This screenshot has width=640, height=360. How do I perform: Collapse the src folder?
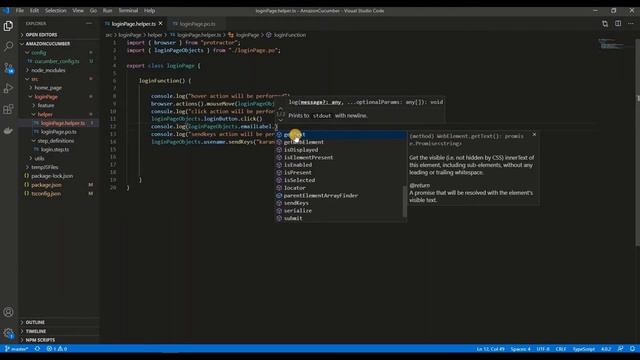point(35,79)
